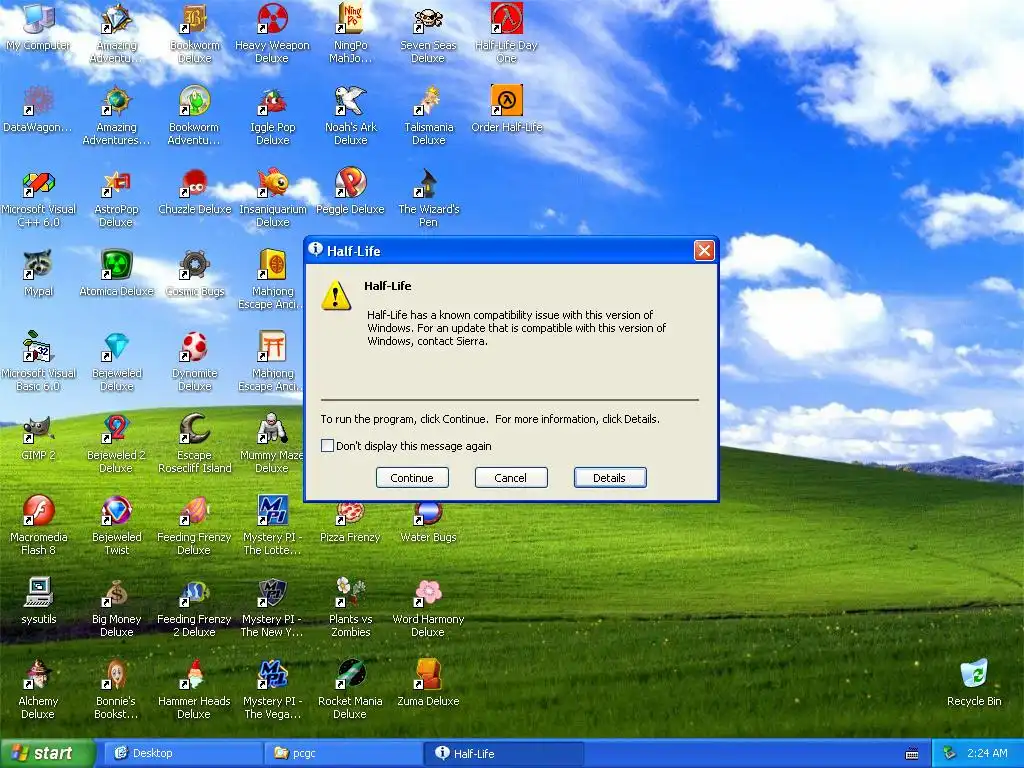Select the Bejeweled 2 Deluxe icon
Screen dimensions: 1024x768
coord(116,443)
